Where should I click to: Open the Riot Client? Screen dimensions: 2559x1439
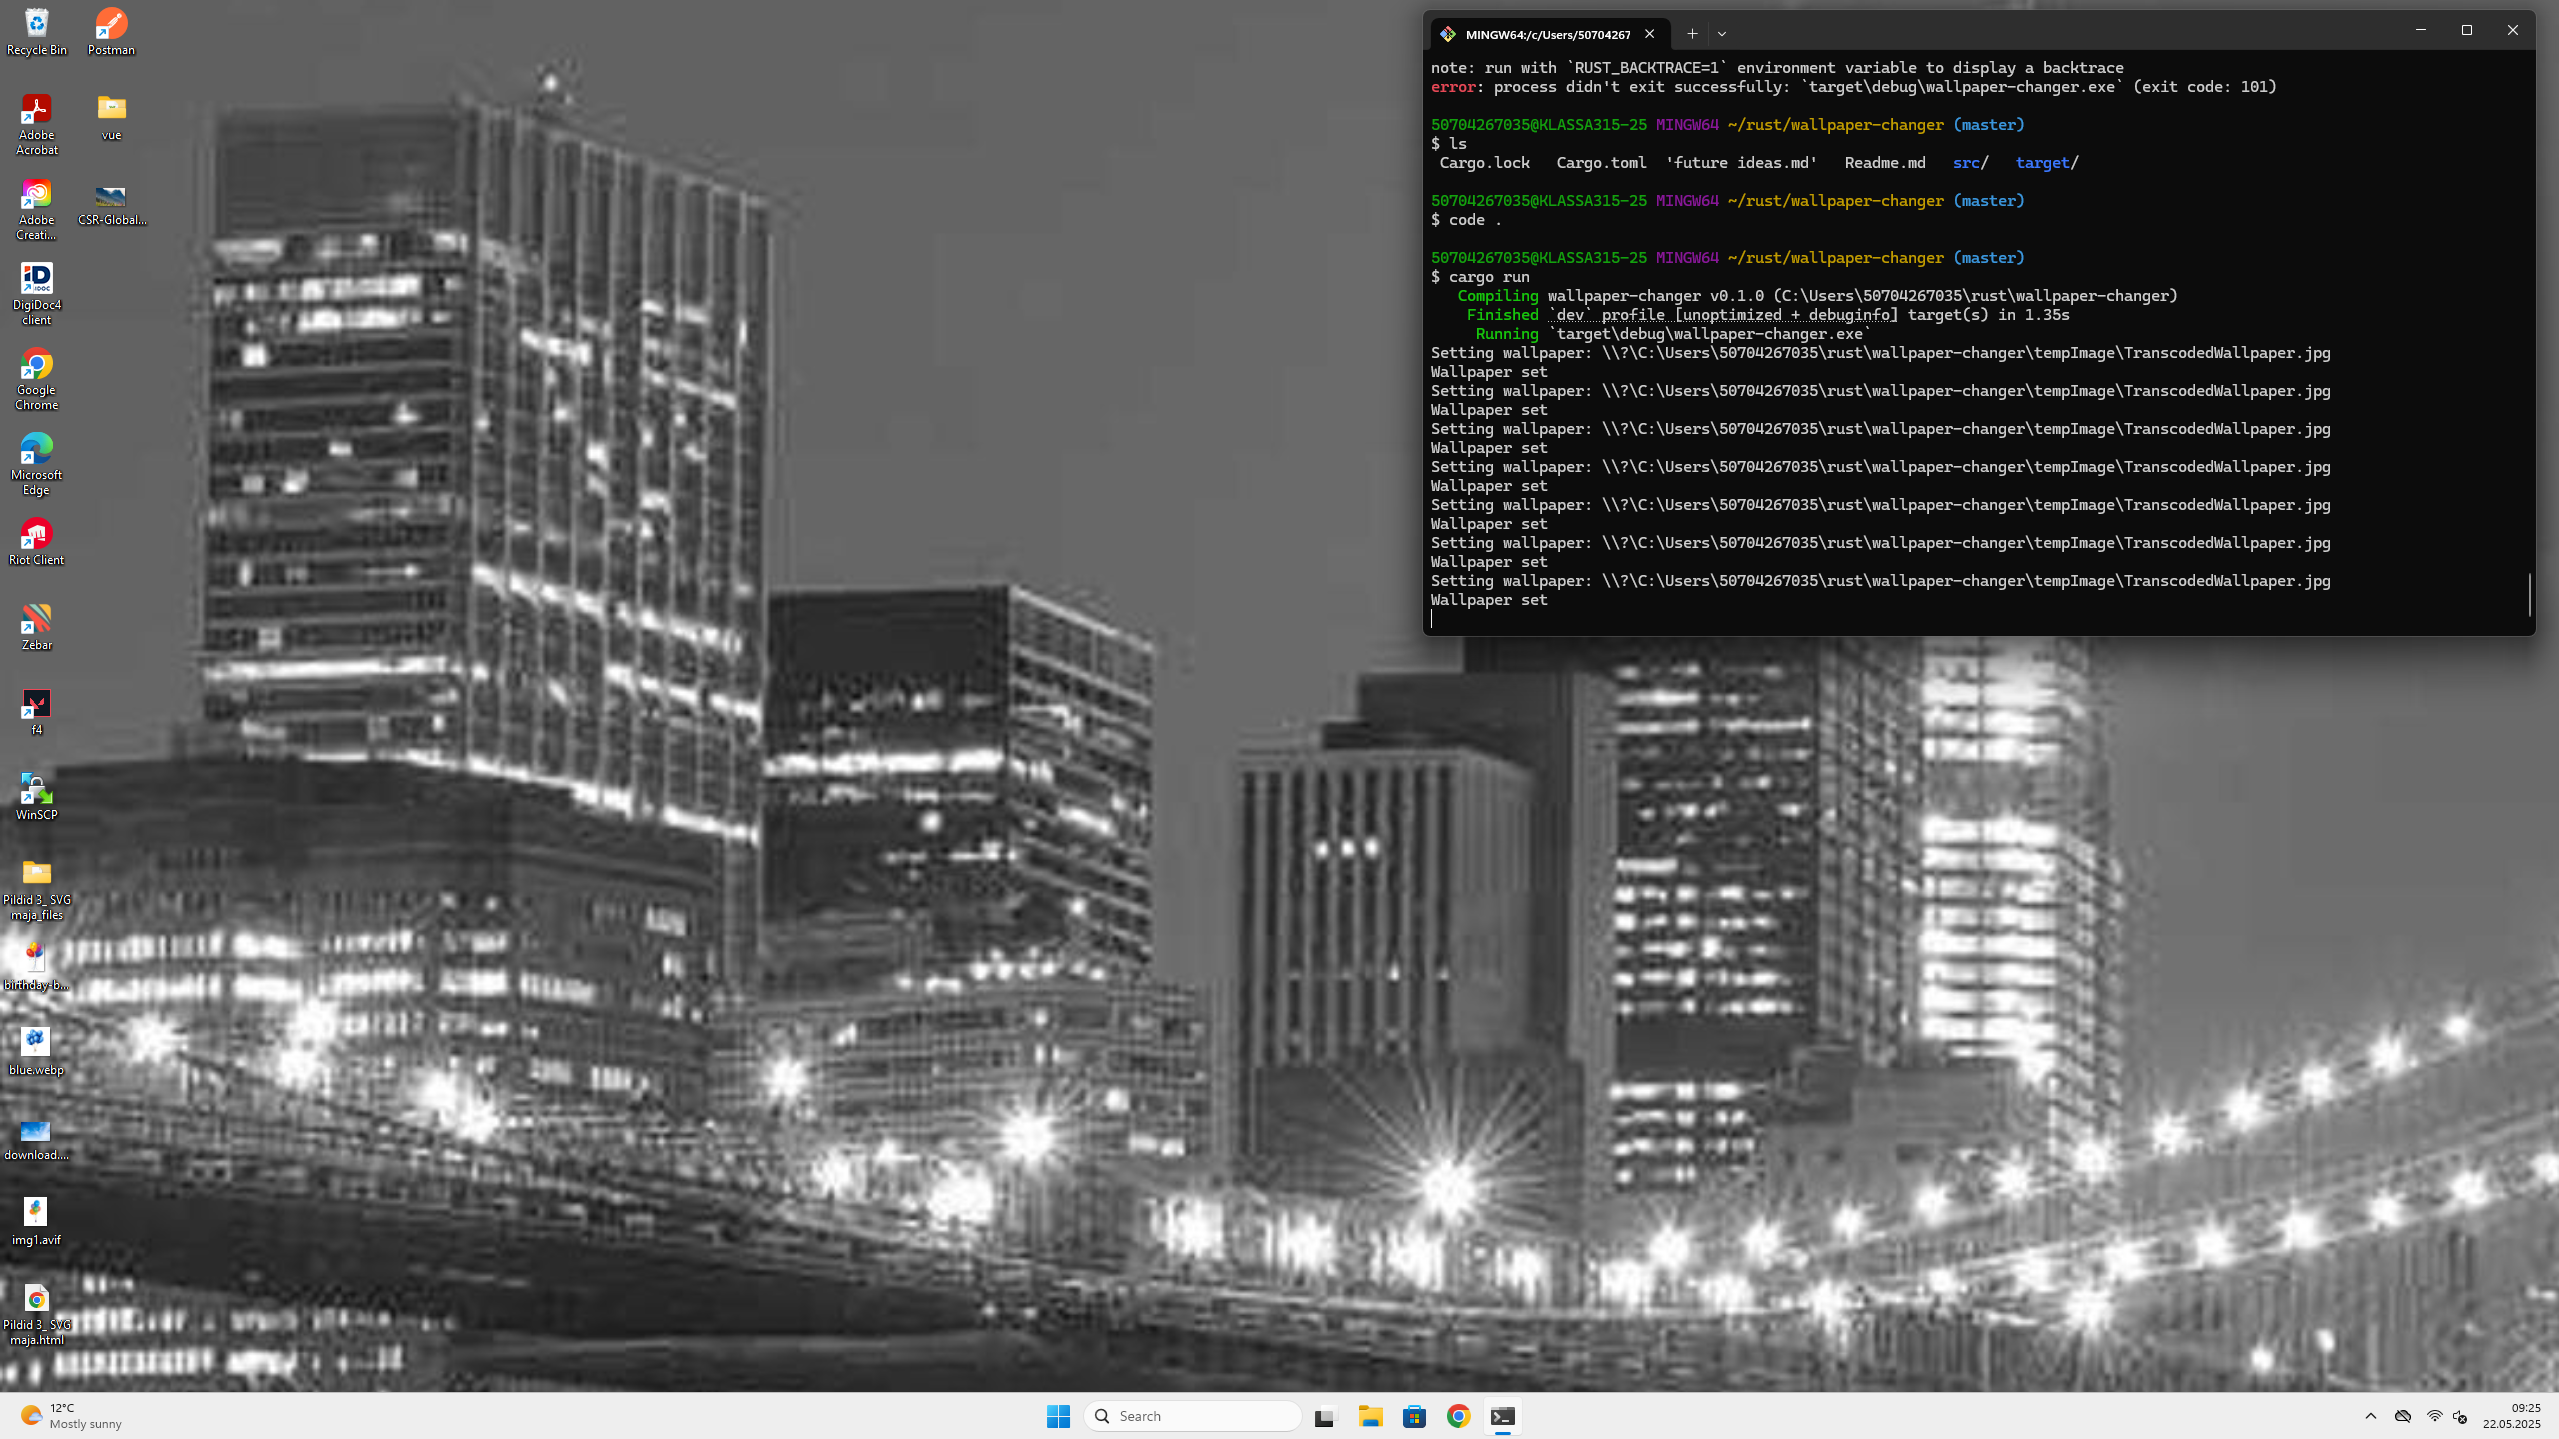pyautogui.click(x=36, y=532)
